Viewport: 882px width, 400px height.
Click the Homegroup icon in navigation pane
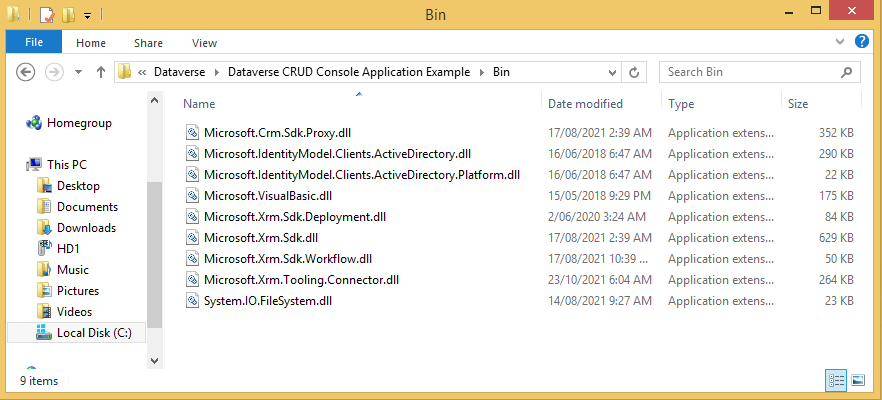[34, 123]
